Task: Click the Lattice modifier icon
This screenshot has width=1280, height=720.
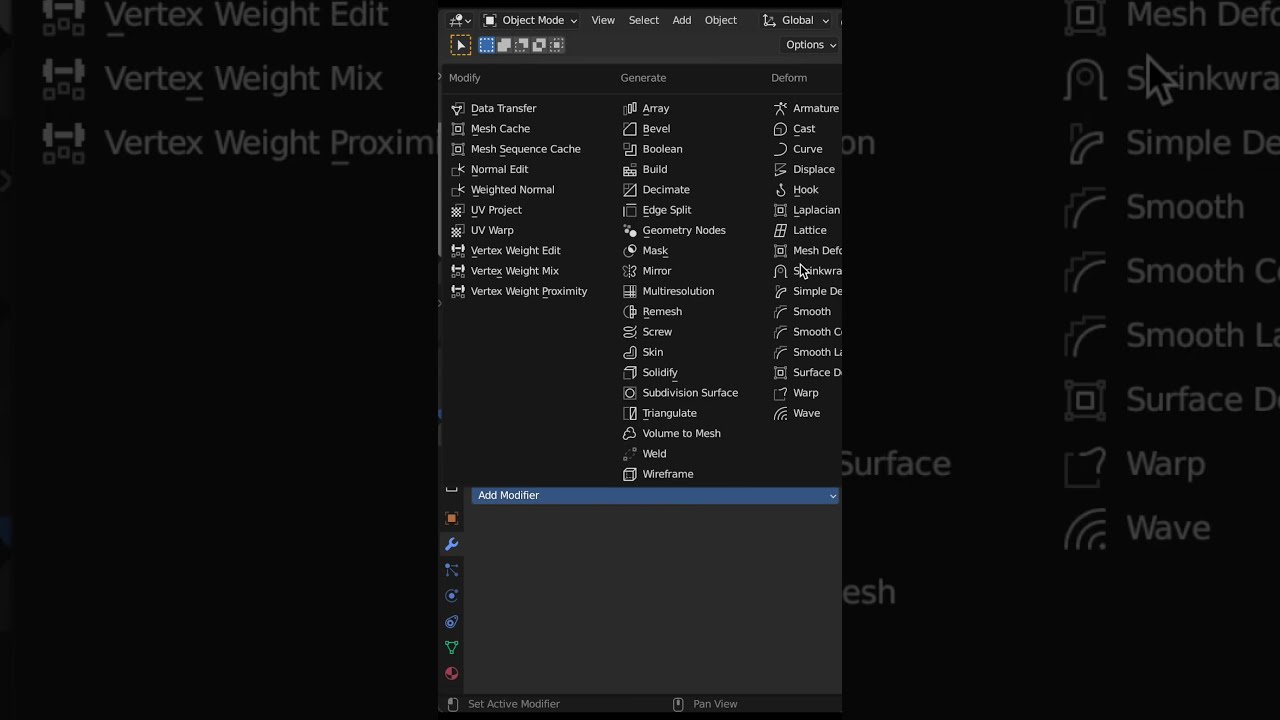Action: click(781, 230)
